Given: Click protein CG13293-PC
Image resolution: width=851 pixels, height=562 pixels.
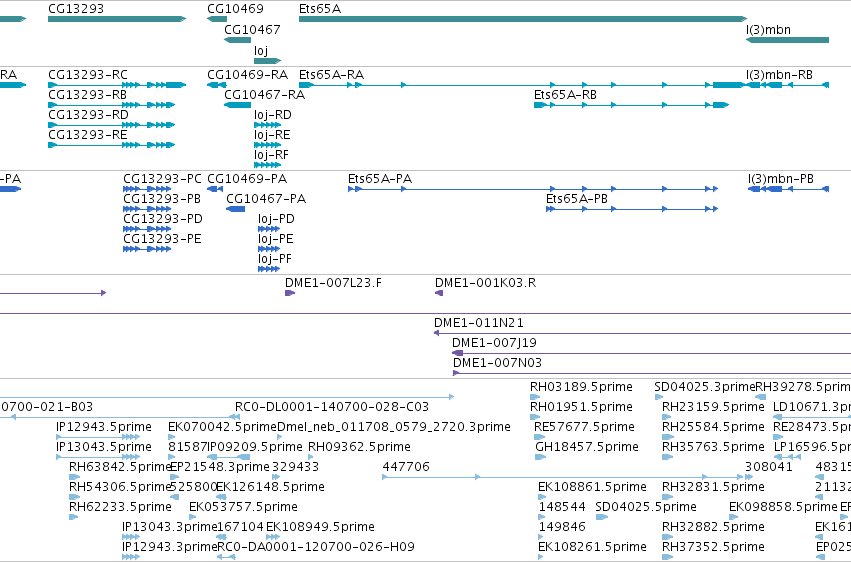Looking at the screenshot, I should (x=162, y=178).
